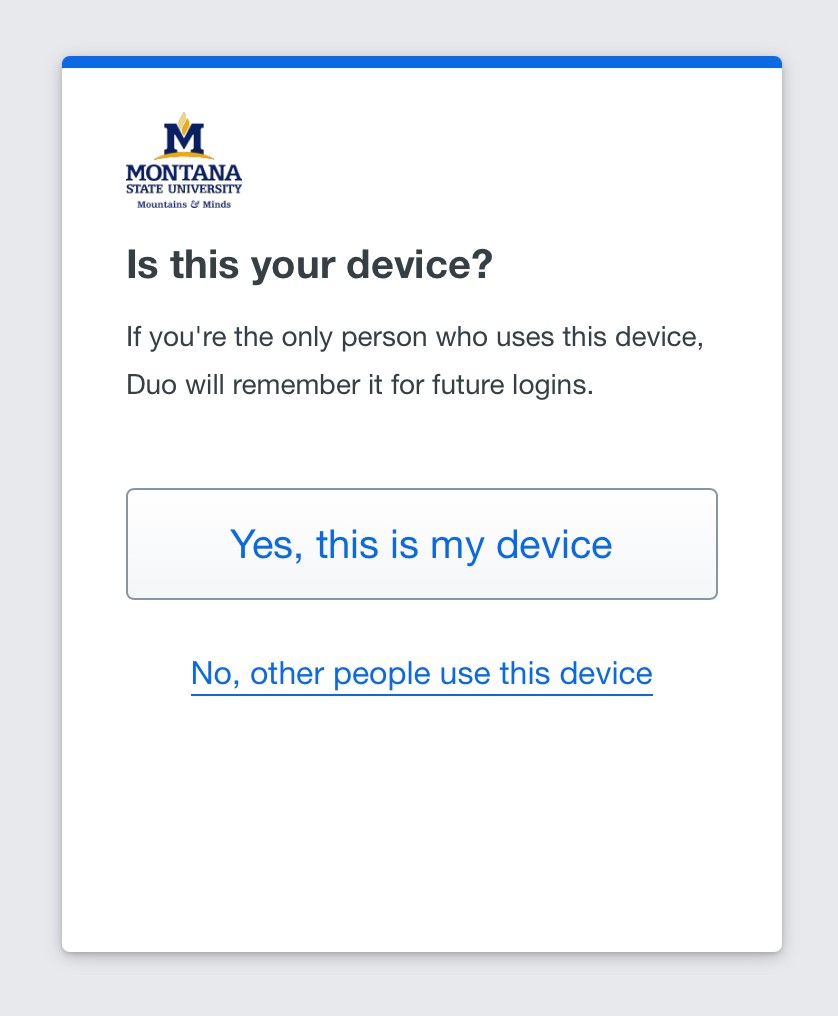This screenshot has width=838, height=1016.
Task: Click the MONTANA wordmark text in the logo
Action: tap(183, 170)
